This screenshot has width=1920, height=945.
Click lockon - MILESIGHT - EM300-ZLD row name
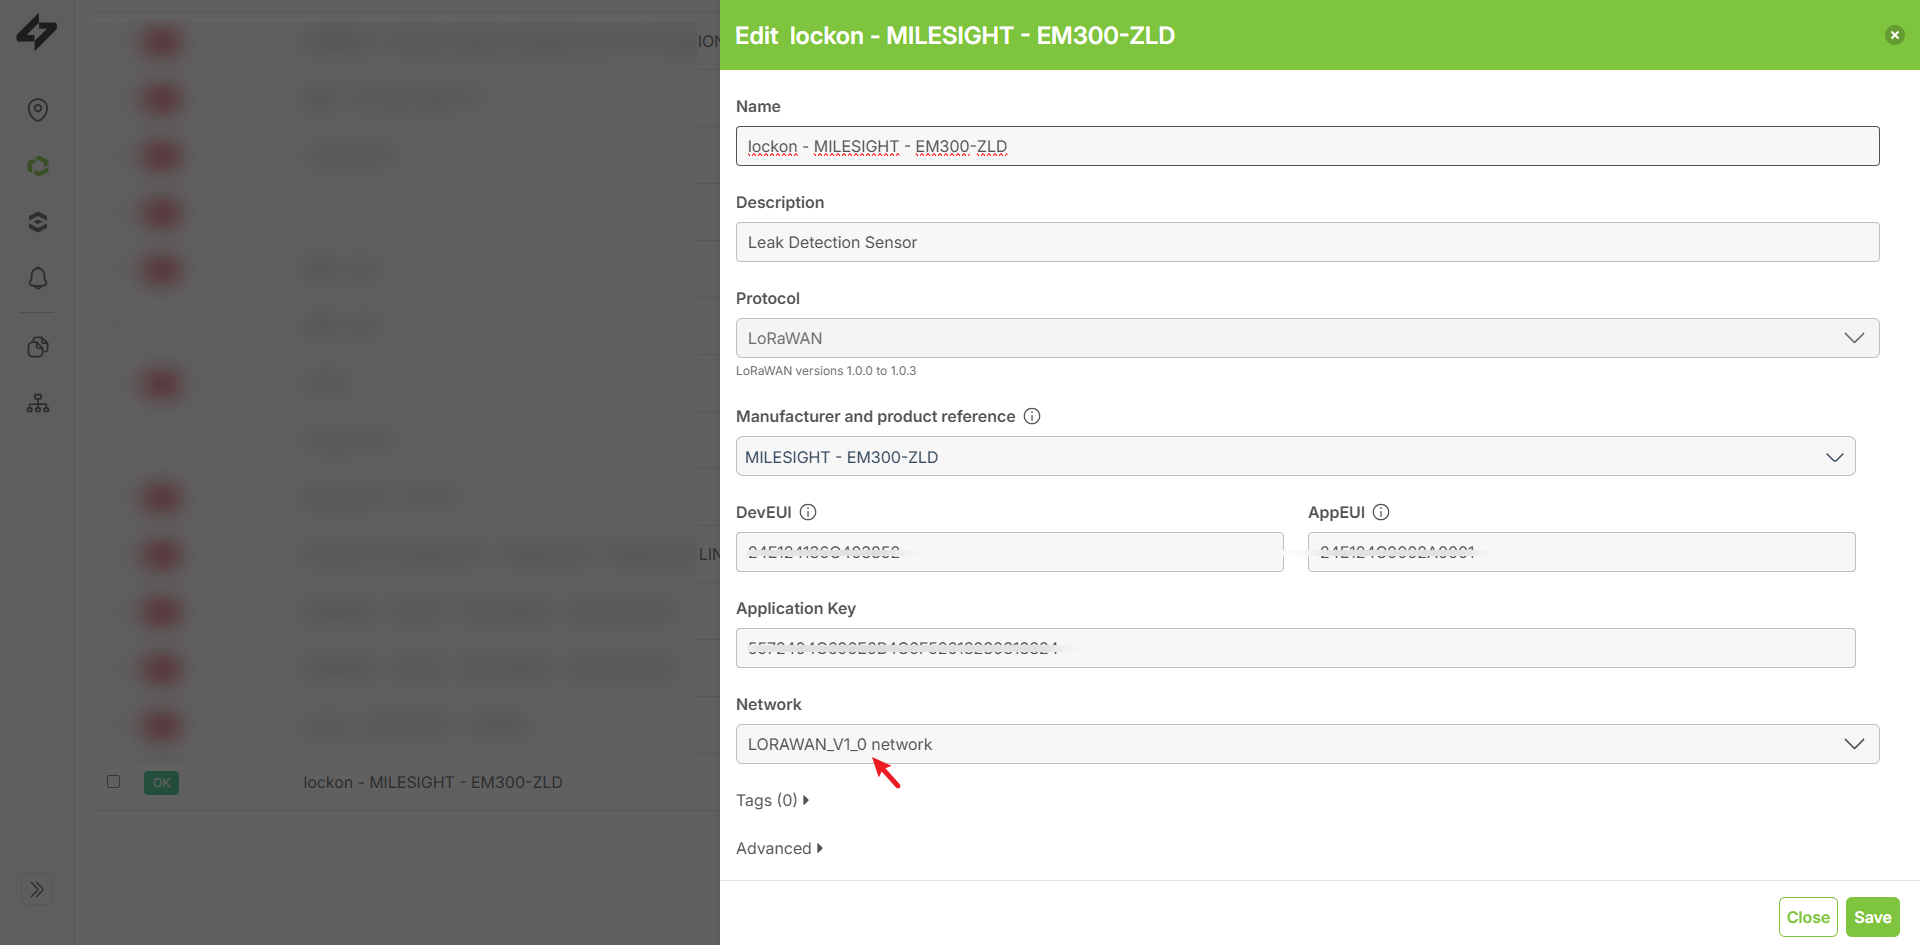[433, 782]
